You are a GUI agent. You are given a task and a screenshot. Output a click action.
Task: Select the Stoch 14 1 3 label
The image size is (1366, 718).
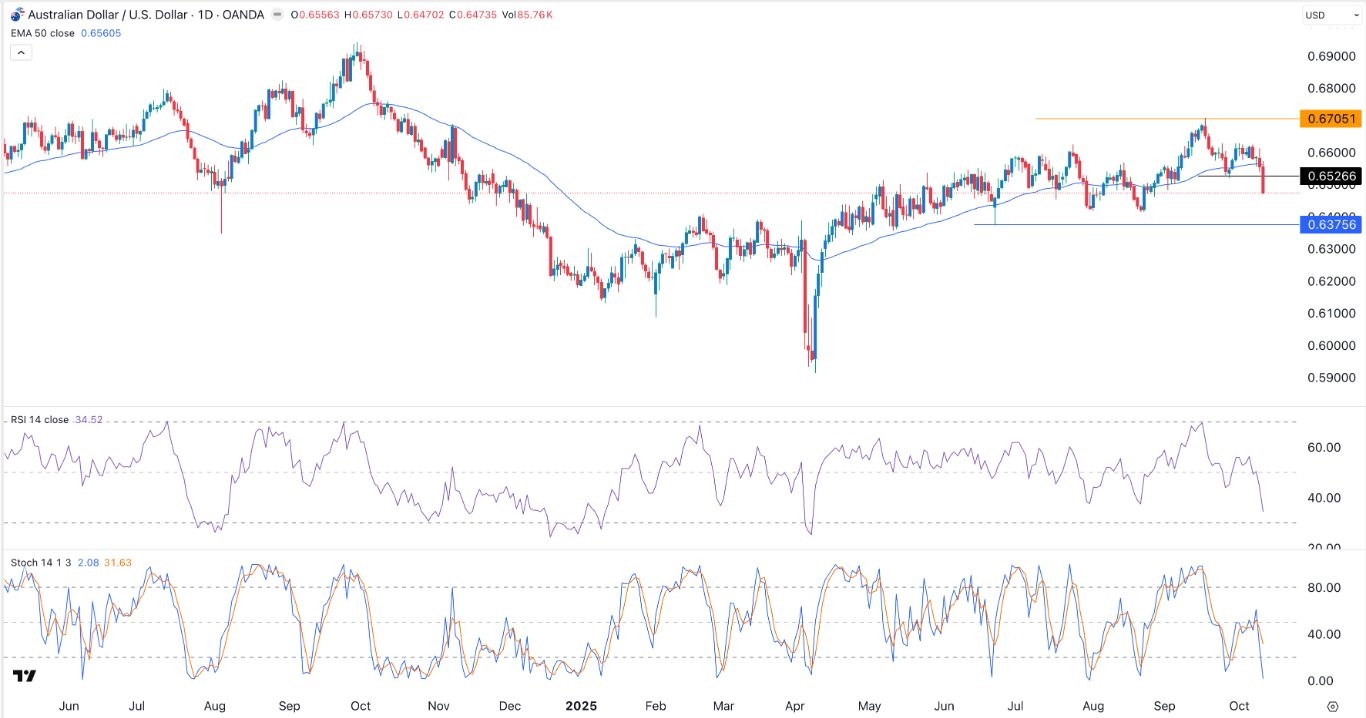point(42,562)
